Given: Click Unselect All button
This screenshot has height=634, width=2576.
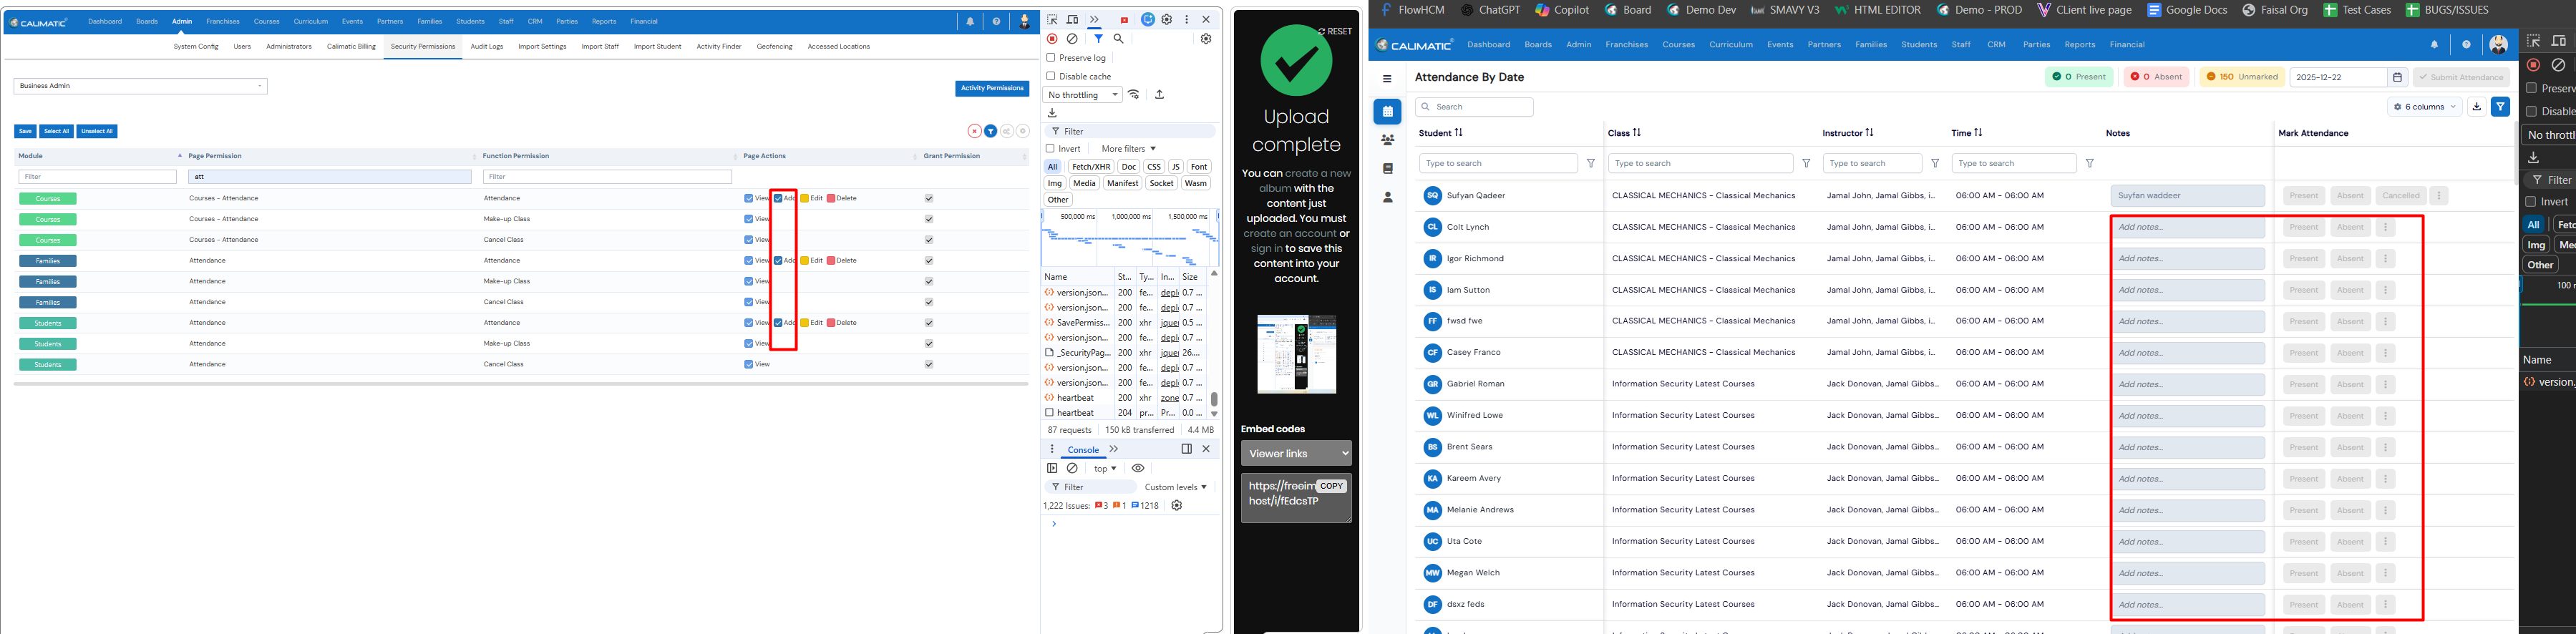Looking at the screenshot, I should [97, 131].
